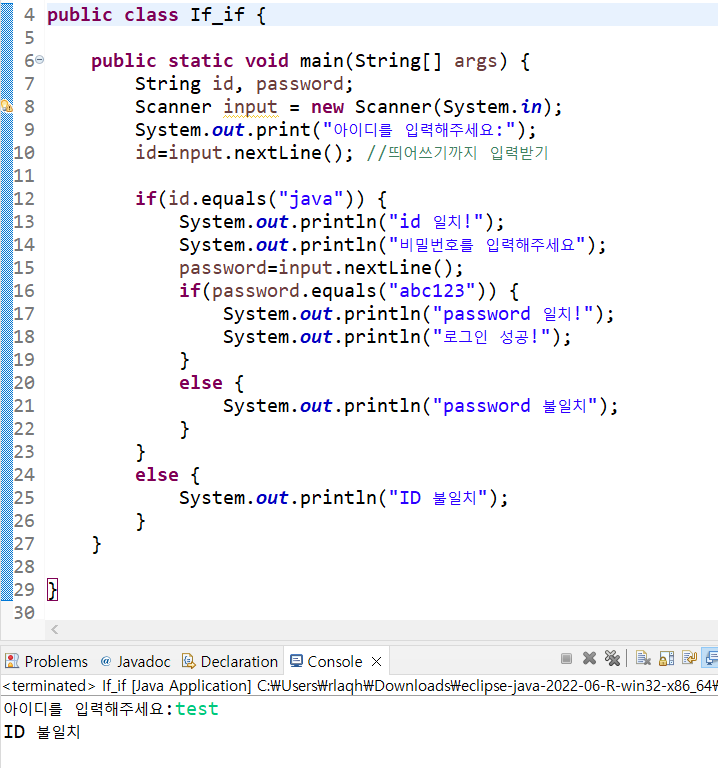
Task: Click the "로그인 성공!" string on line 18
Action: pyautogui.click(x=492, y=337)
